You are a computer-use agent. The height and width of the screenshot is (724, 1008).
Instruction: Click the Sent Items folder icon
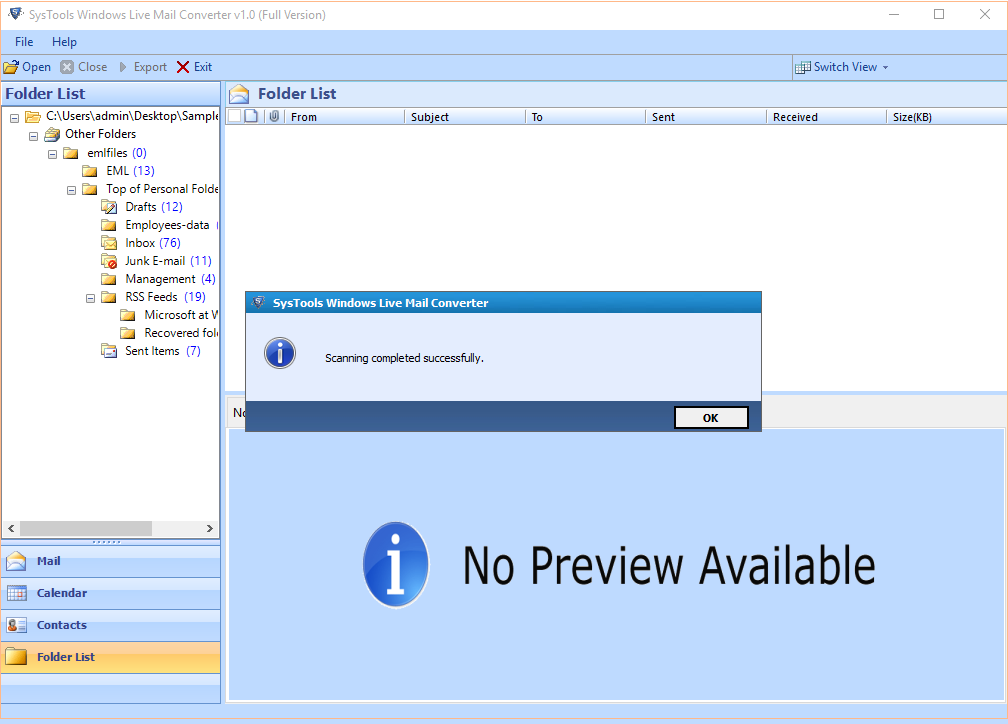click(x=109, y=351)
